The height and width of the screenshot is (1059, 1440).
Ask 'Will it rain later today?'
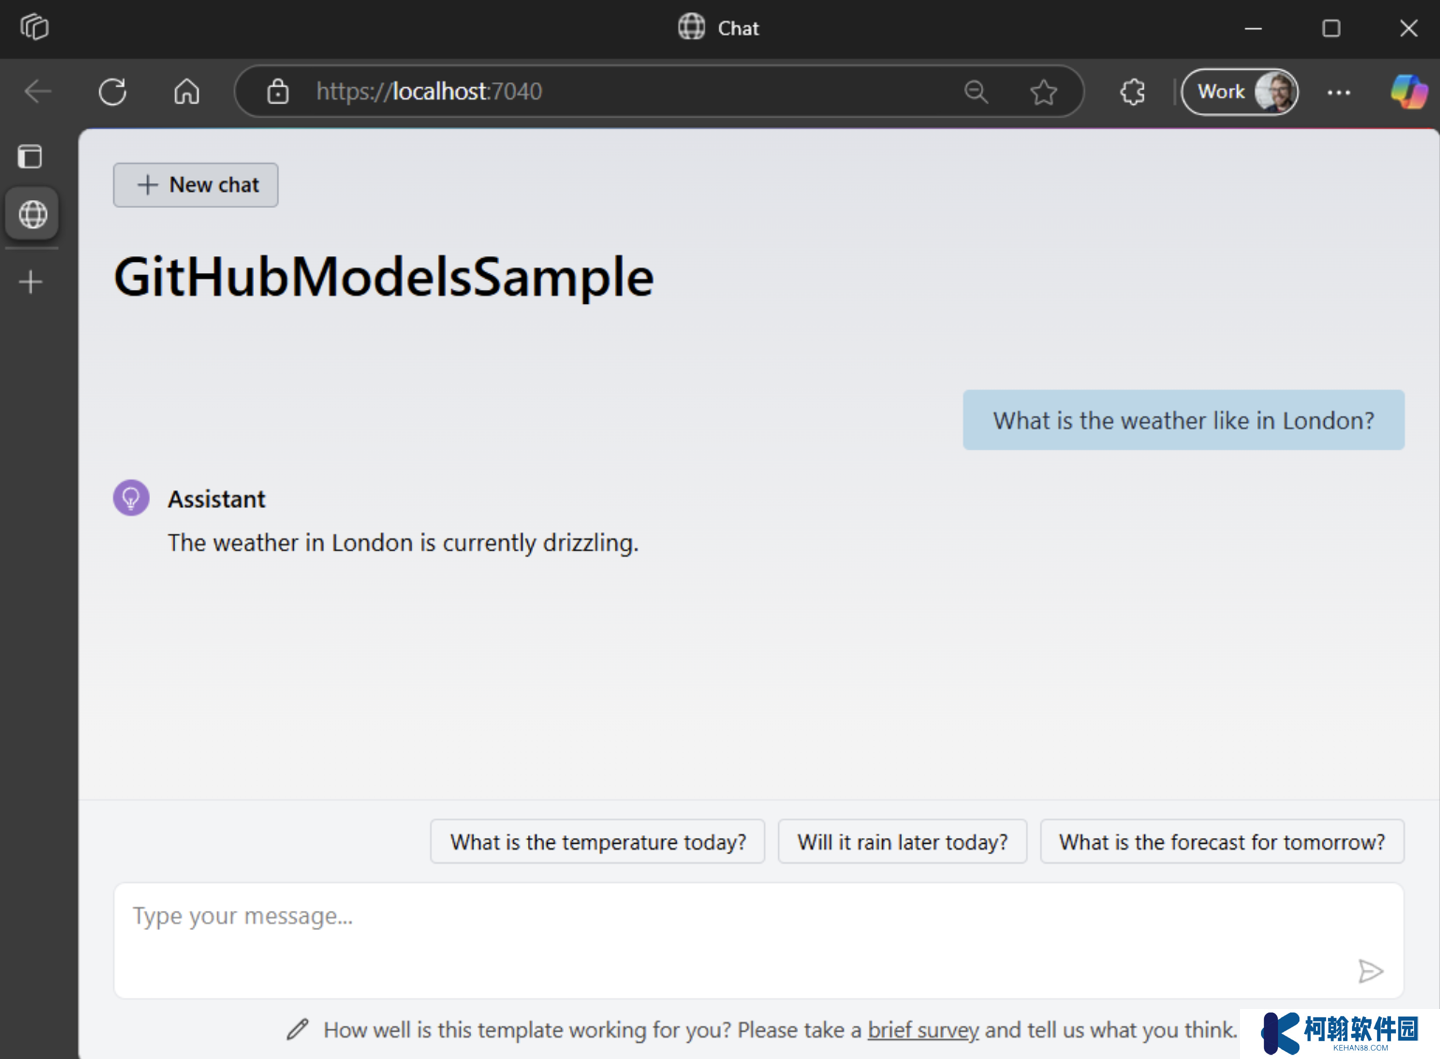903,842
